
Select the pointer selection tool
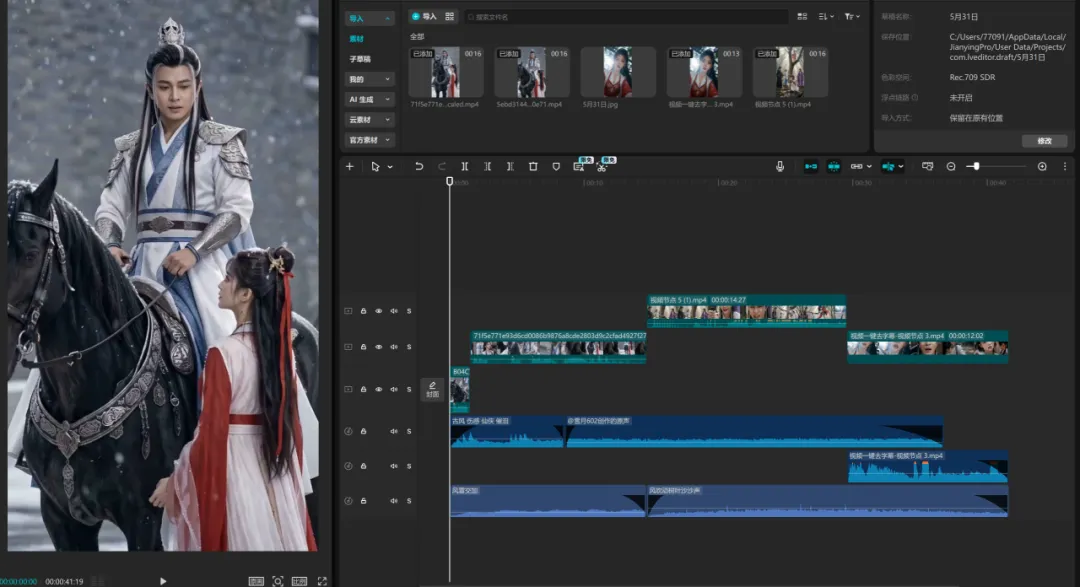375,166
